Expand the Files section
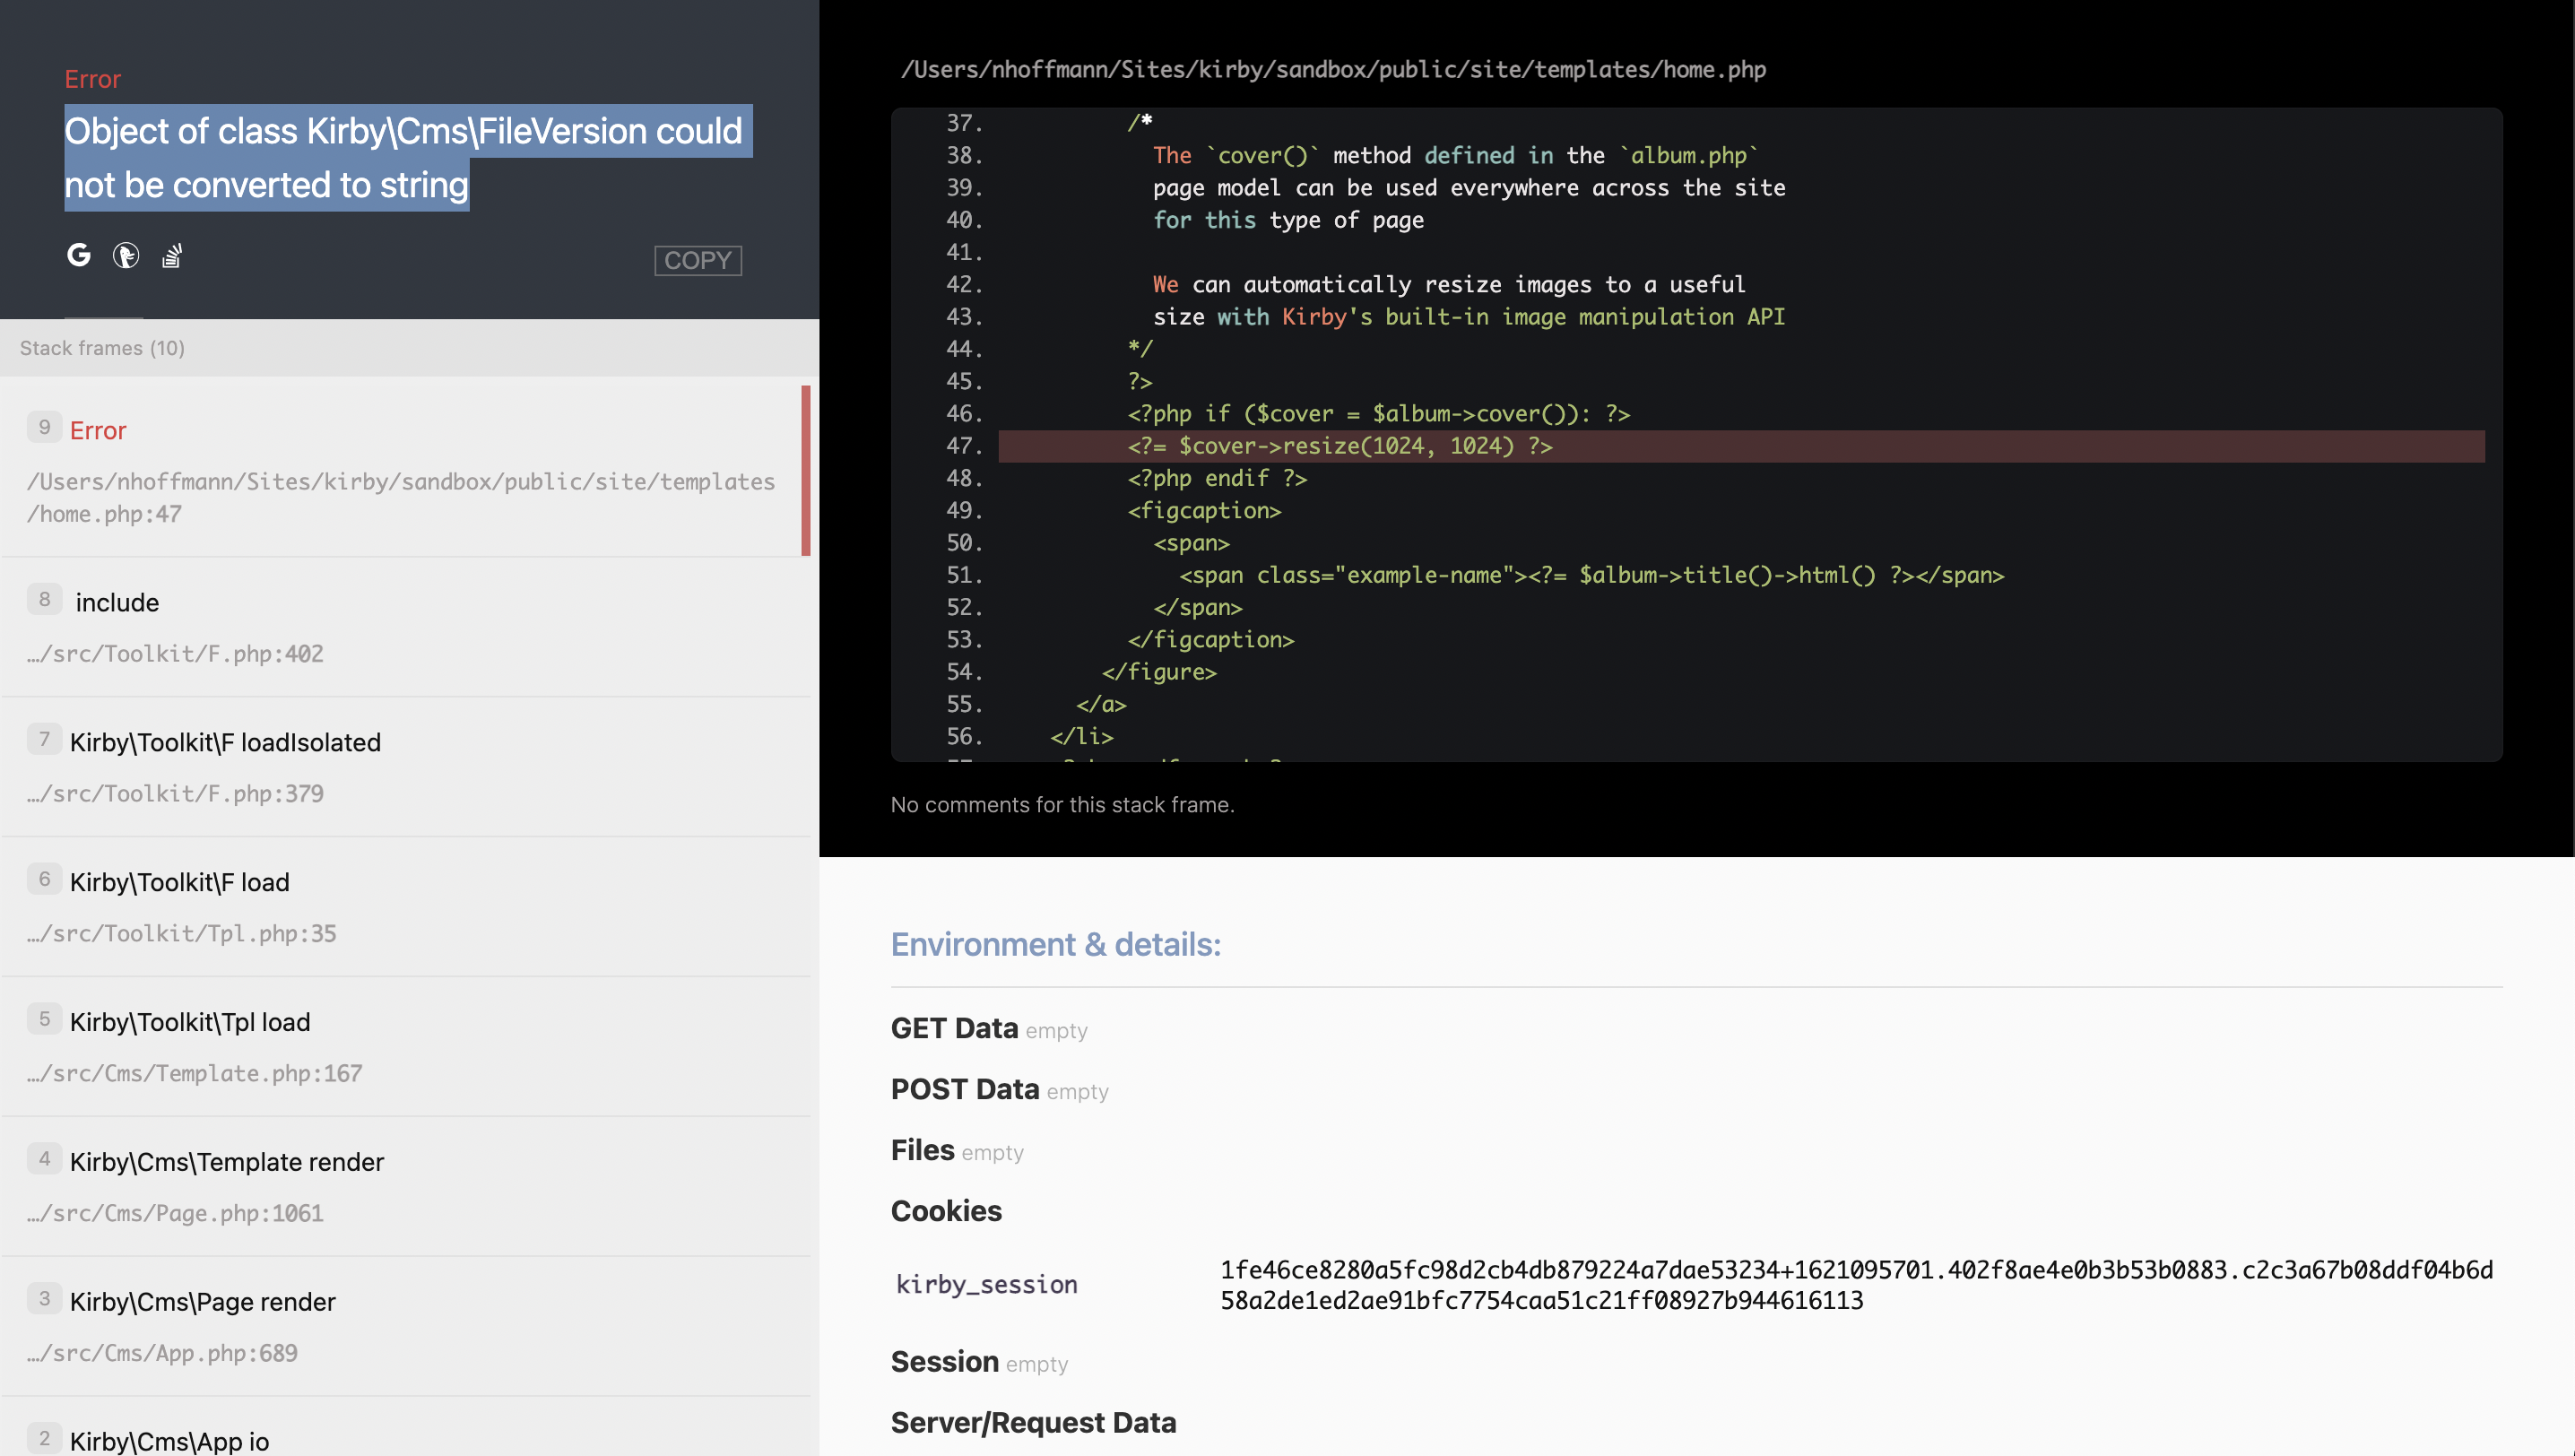The width and height of the screenshot is (2575, 1456). click(921, 1150)
